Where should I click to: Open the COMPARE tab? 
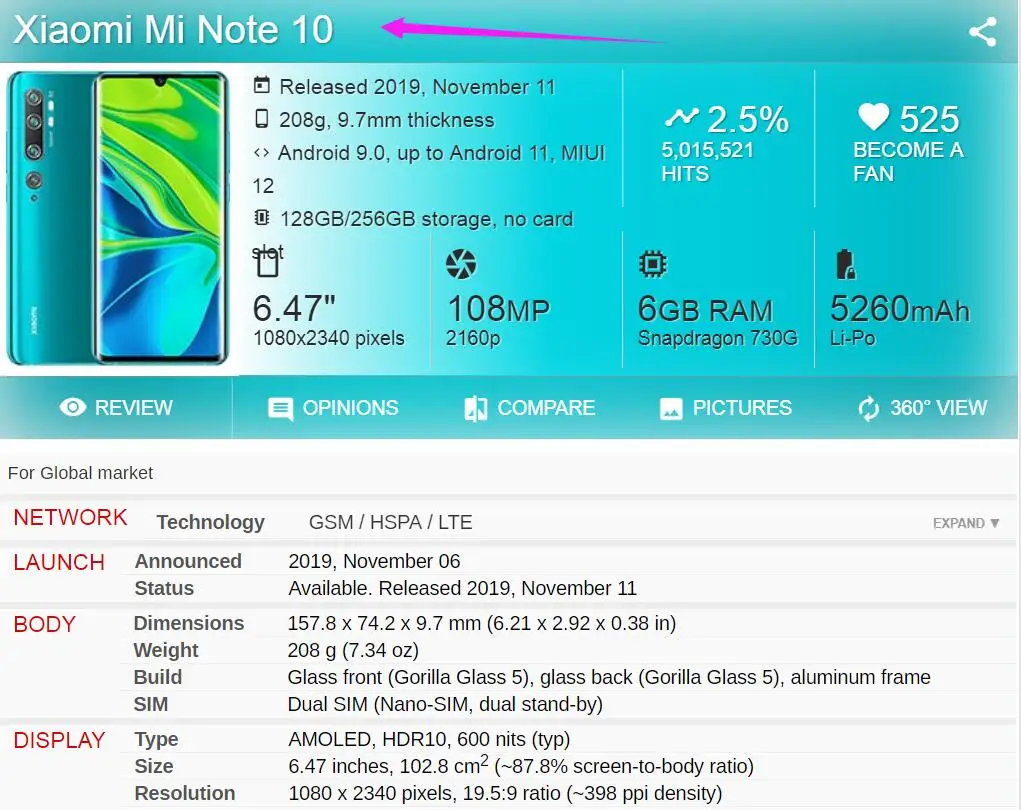(529, 408)
